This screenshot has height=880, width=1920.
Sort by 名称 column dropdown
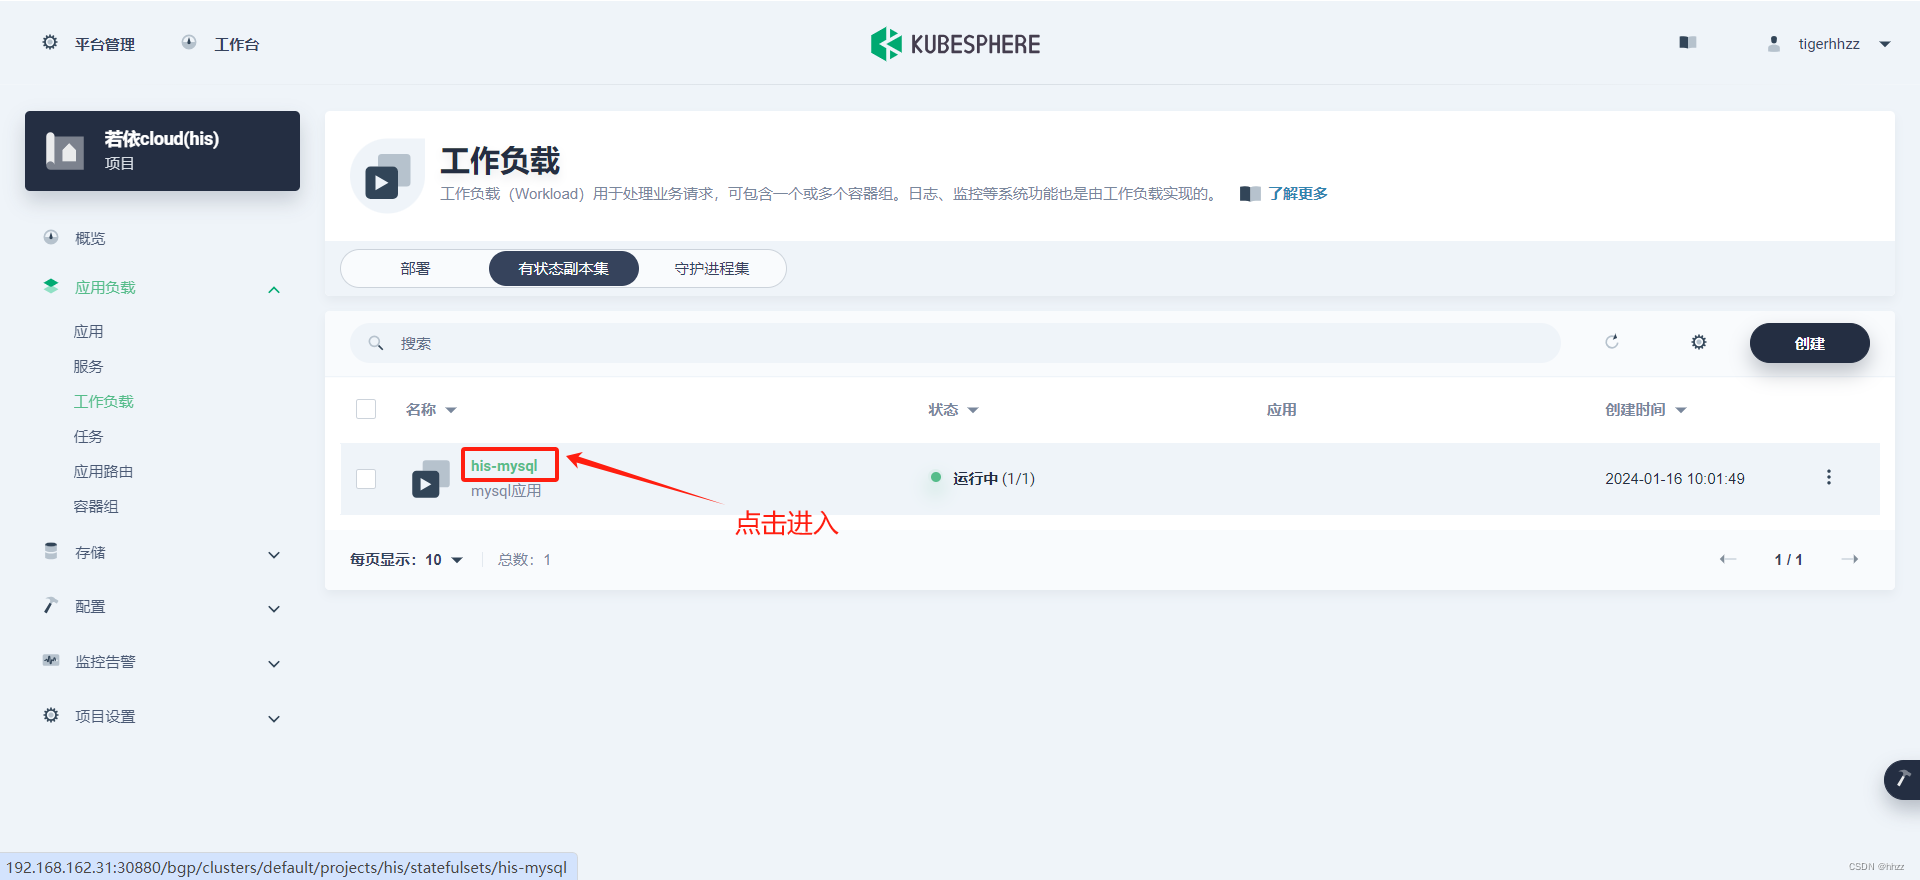click(x=431, y=410)
